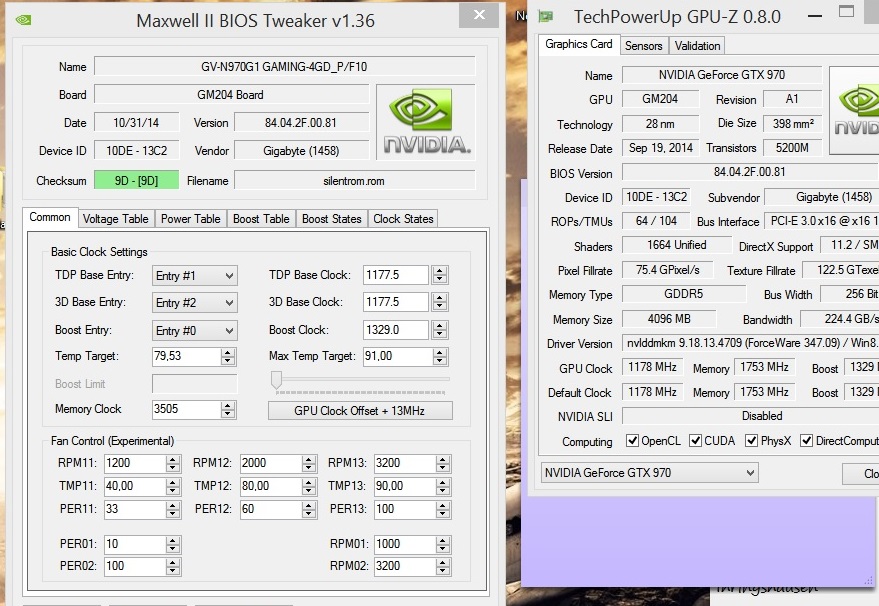This screenshot has height=606, width=879.
Task: Click the PER12 spinner arrows
Action: [x=309, y=510]
